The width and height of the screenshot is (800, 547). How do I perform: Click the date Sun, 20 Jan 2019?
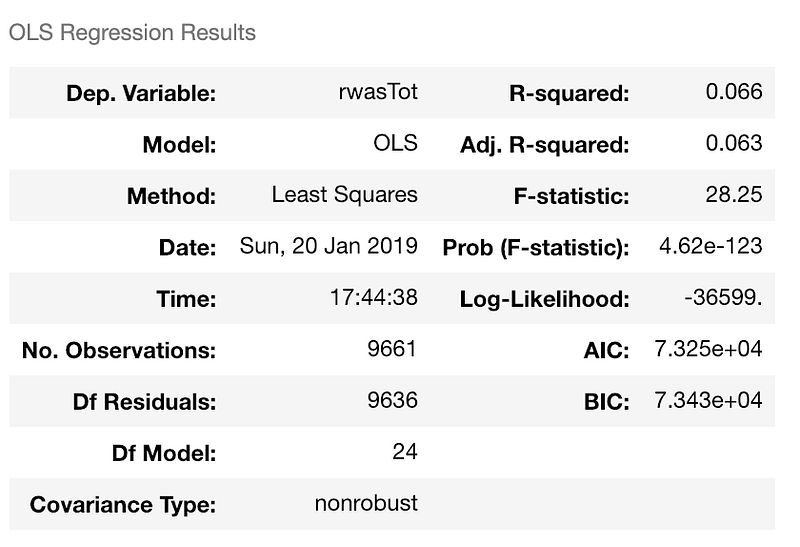click(329, 246)
